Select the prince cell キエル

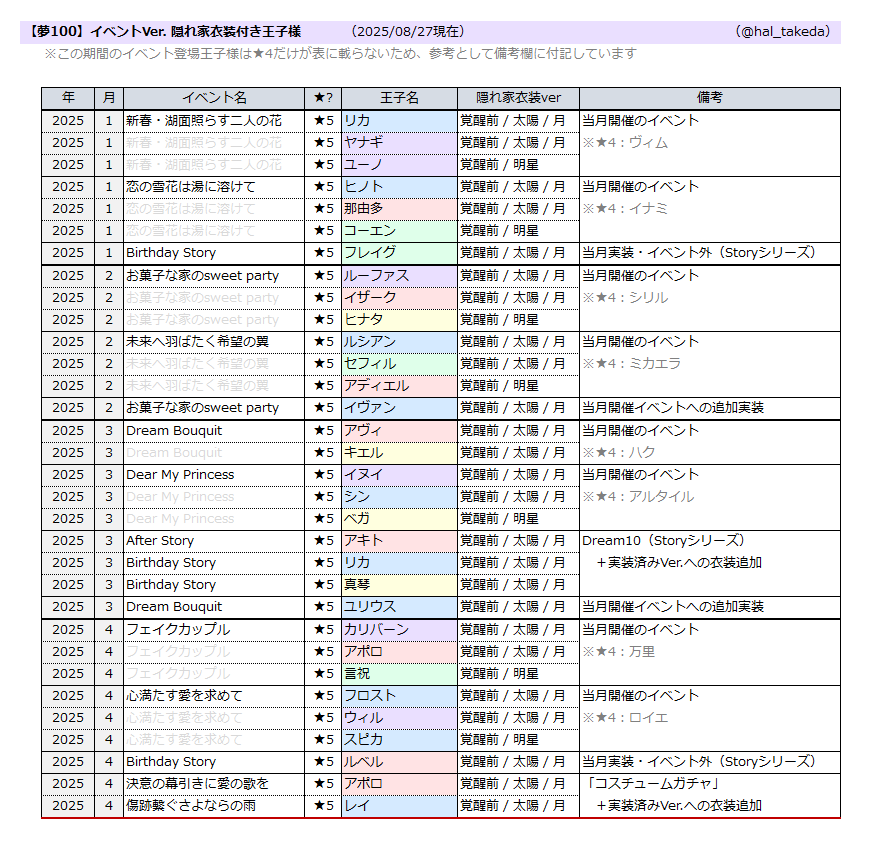click(399, 453)
